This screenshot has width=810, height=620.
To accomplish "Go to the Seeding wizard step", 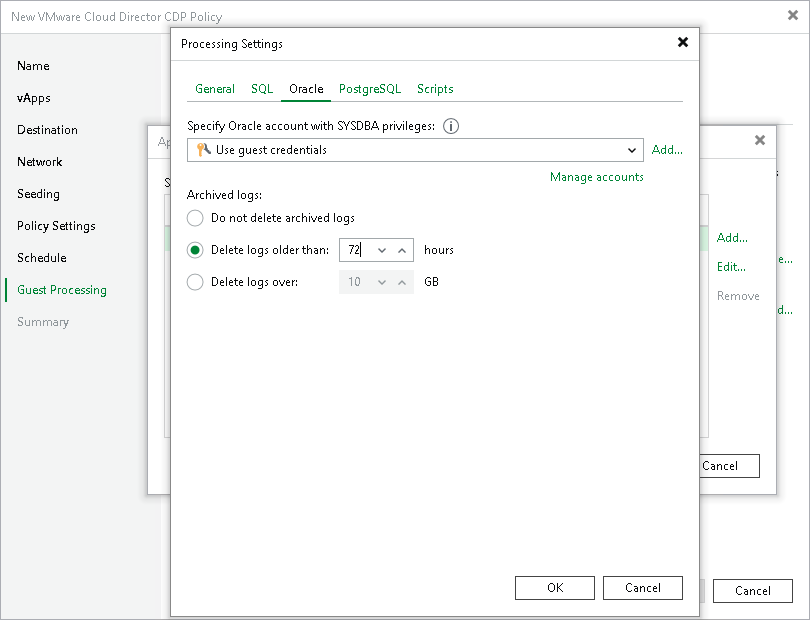I will click(38, 194).
